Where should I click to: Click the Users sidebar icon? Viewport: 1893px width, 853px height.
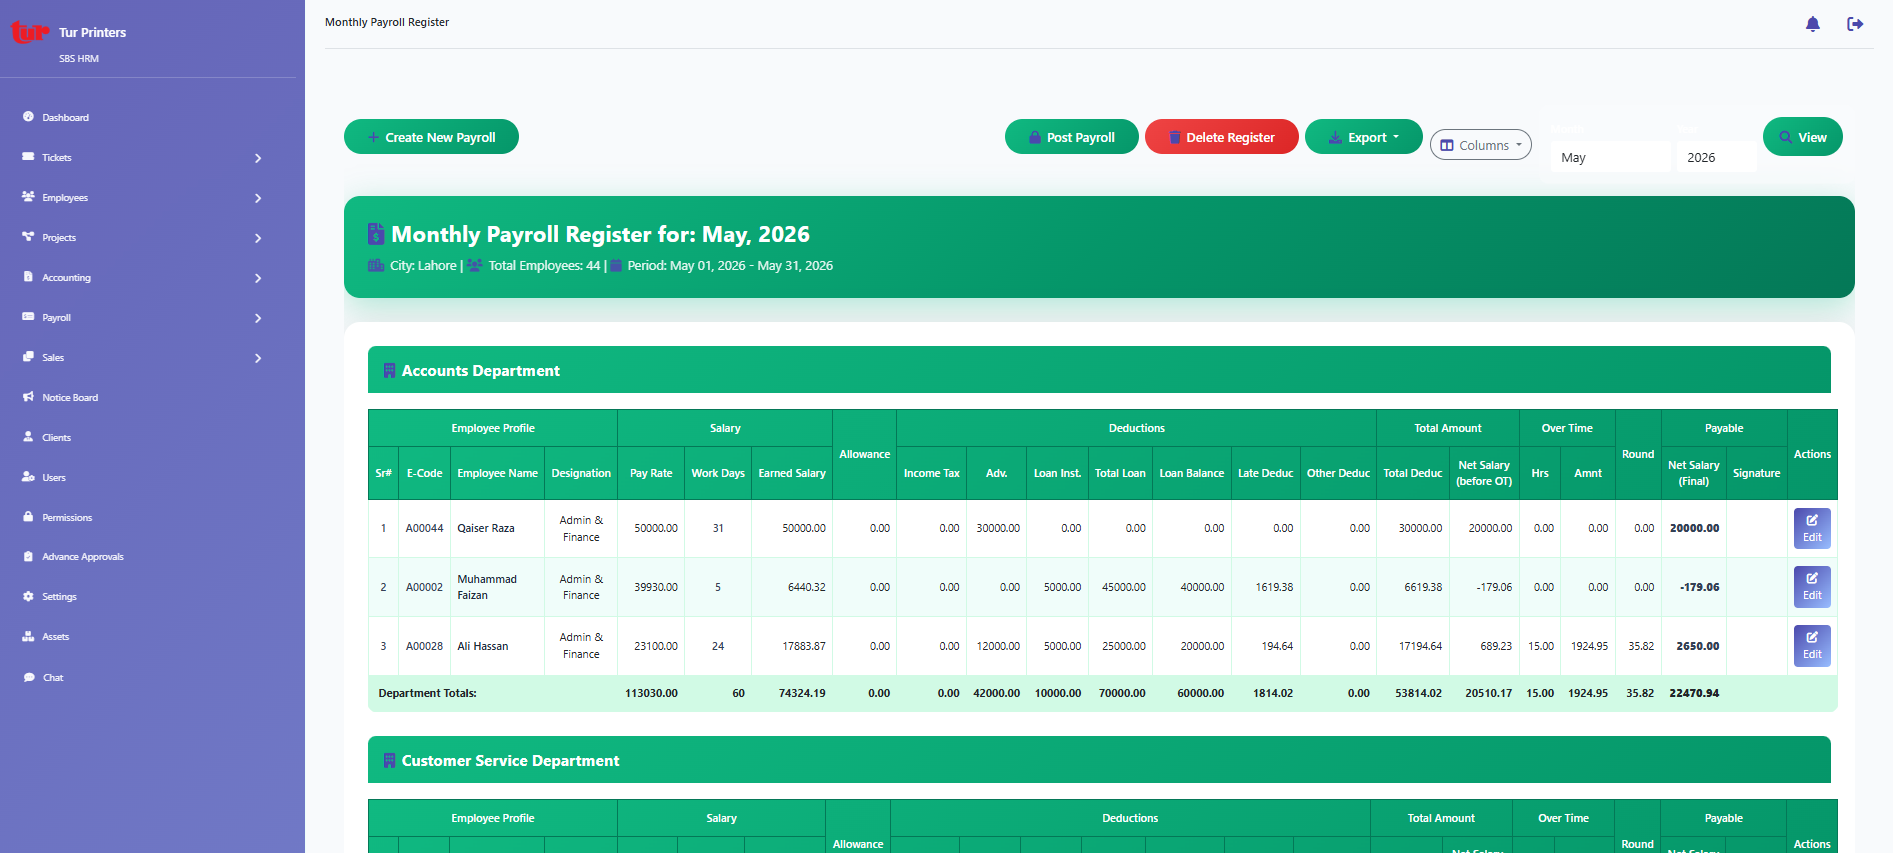(x=28, y=477)
